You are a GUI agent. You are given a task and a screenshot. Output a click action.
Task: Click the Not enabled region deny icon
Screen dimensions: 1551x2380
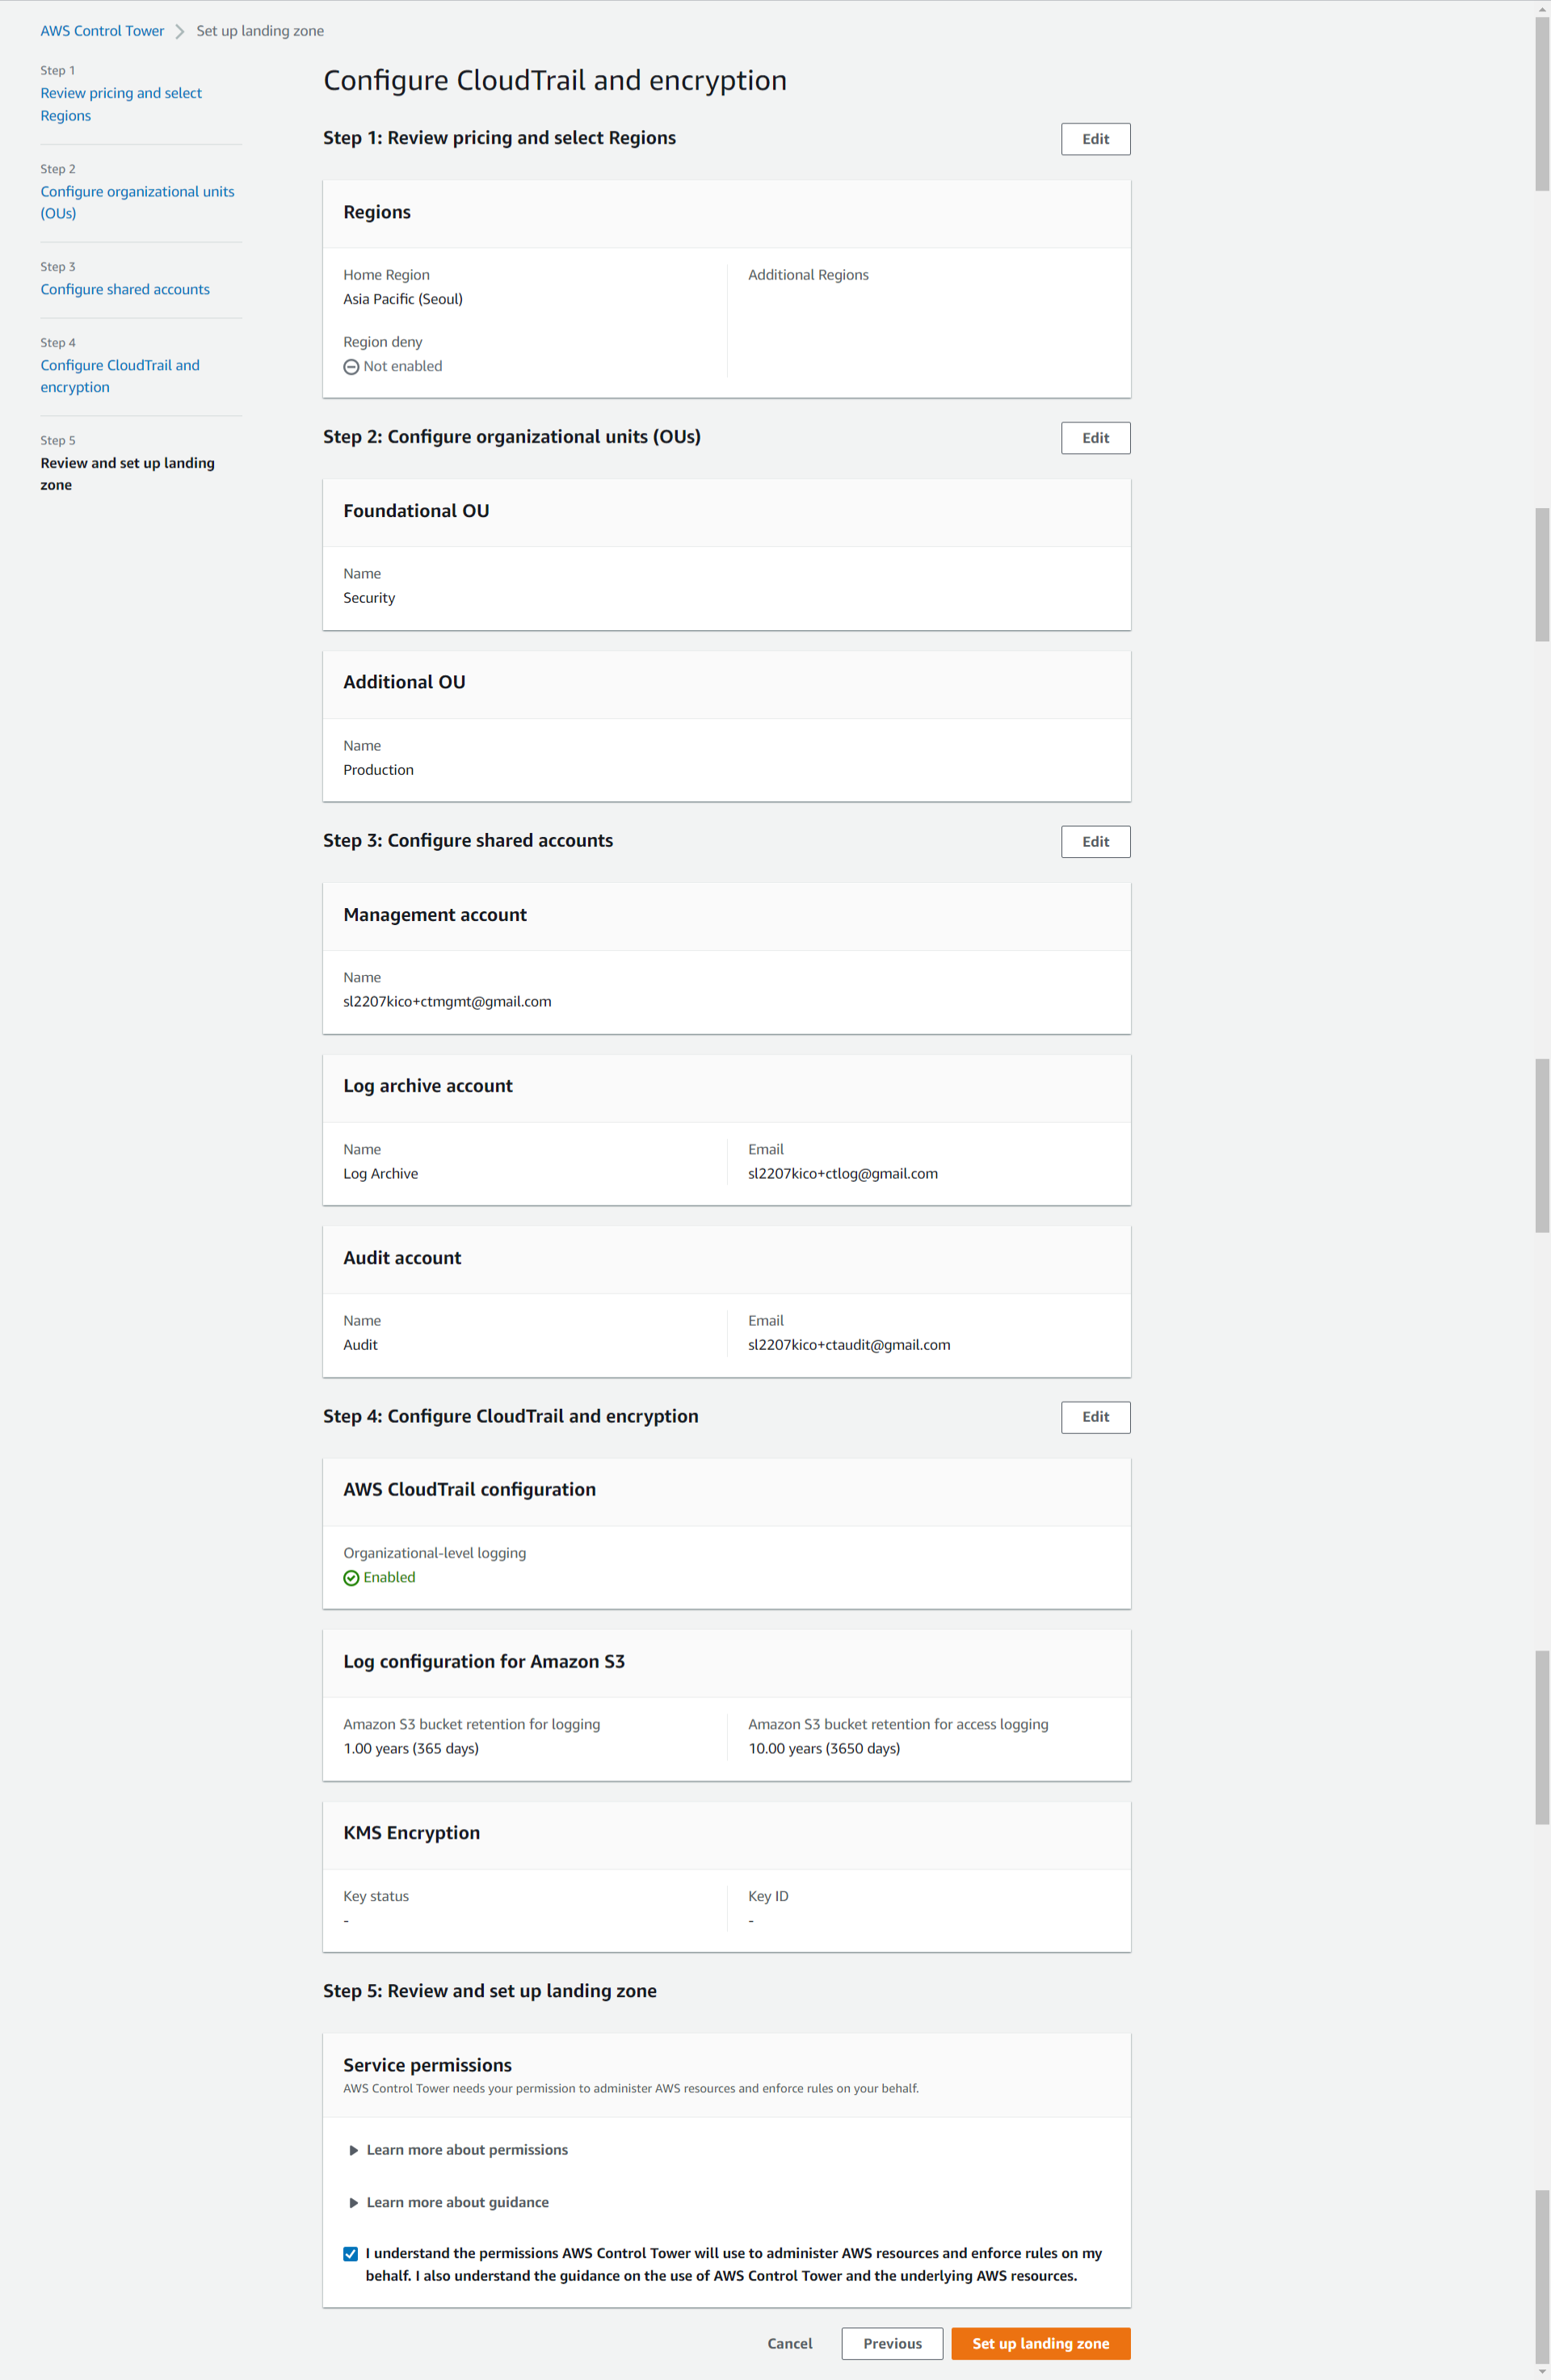click(x=351, y=367)
